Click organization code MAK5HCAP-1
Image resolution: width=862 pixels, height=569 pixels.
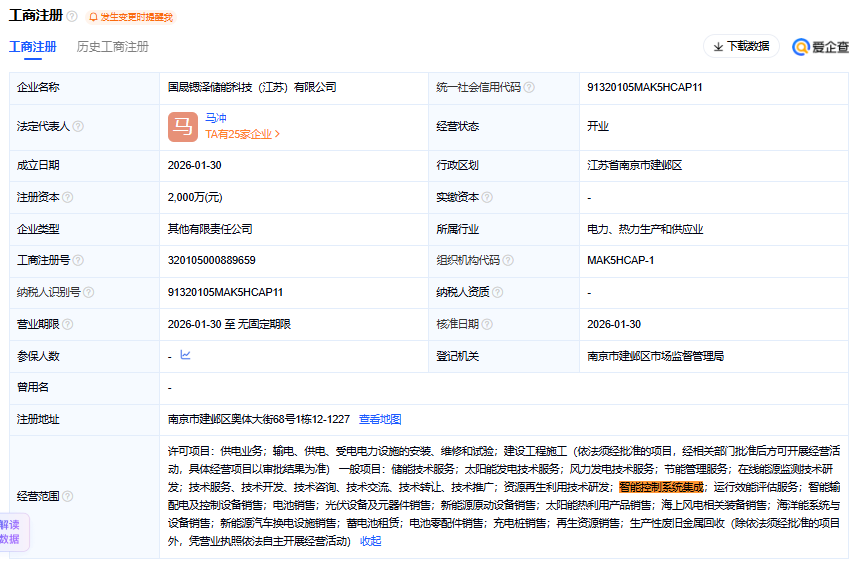[621, 260]
